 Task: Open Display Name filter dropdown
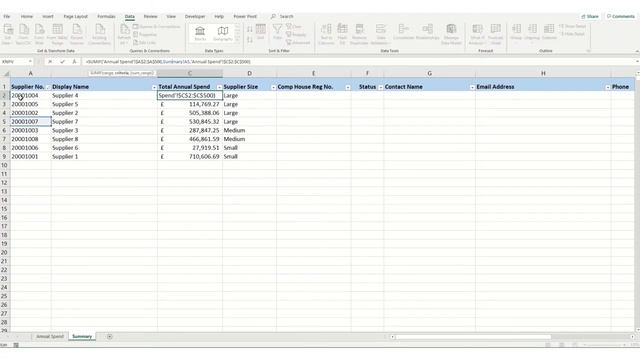(154, 87)
